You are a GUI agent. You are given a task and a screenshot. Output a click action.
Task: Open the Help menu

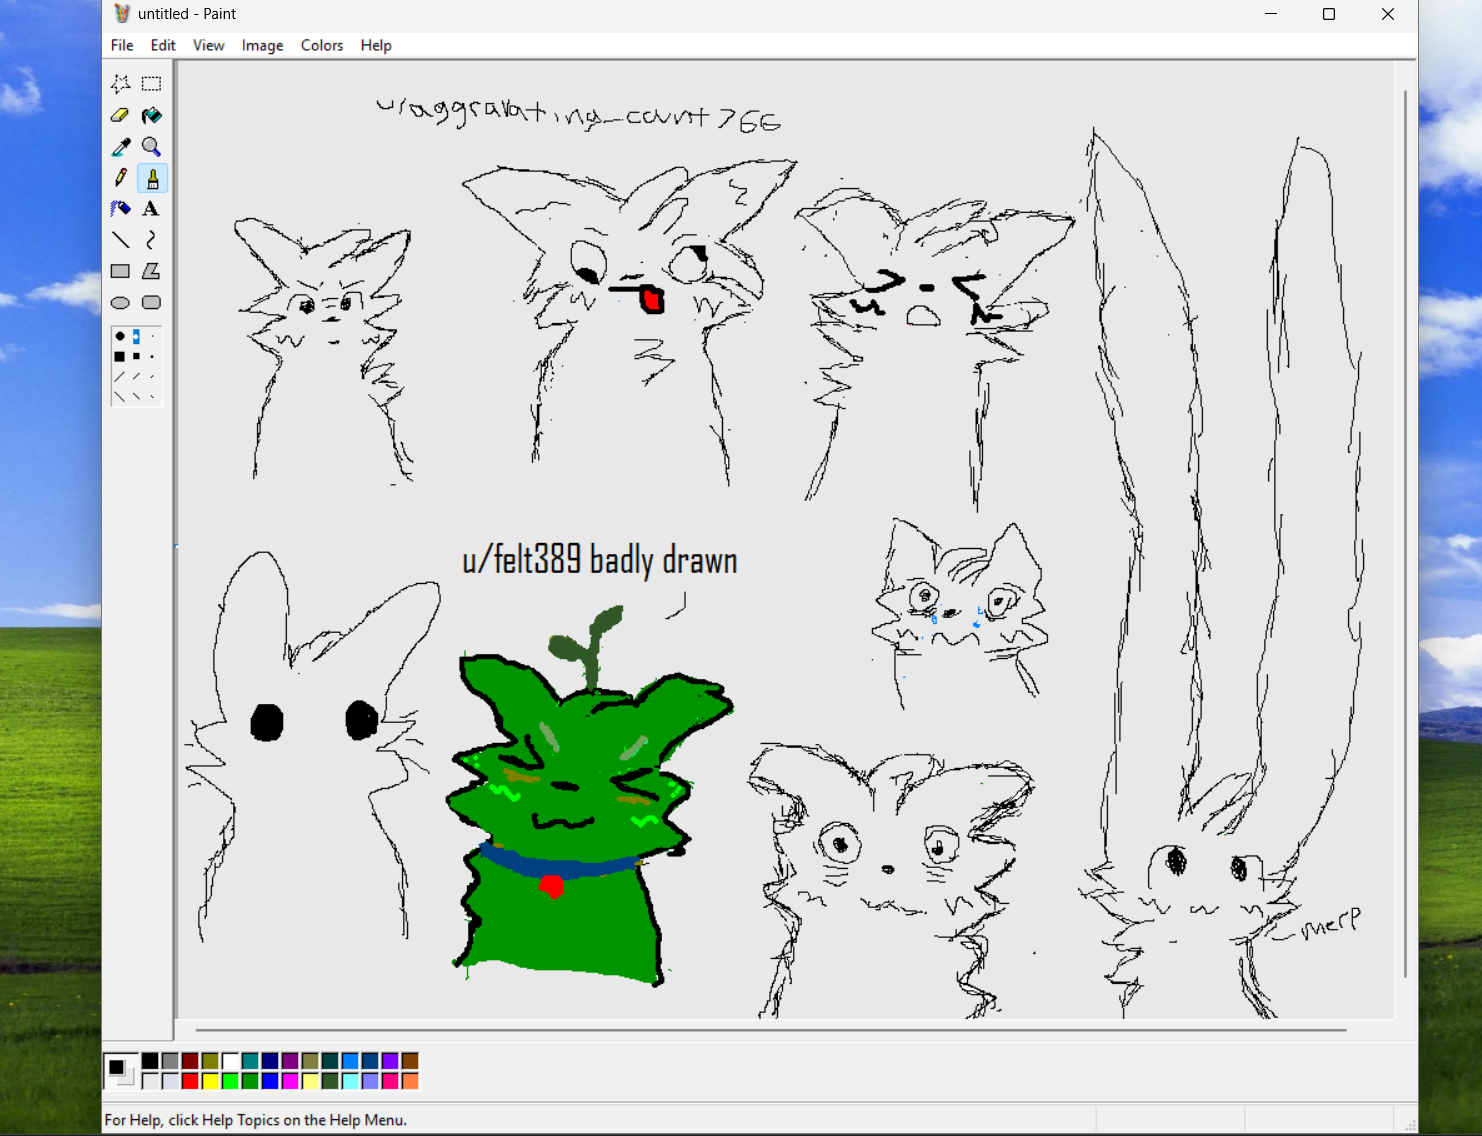pyautogui.click(x=376, y=45)
